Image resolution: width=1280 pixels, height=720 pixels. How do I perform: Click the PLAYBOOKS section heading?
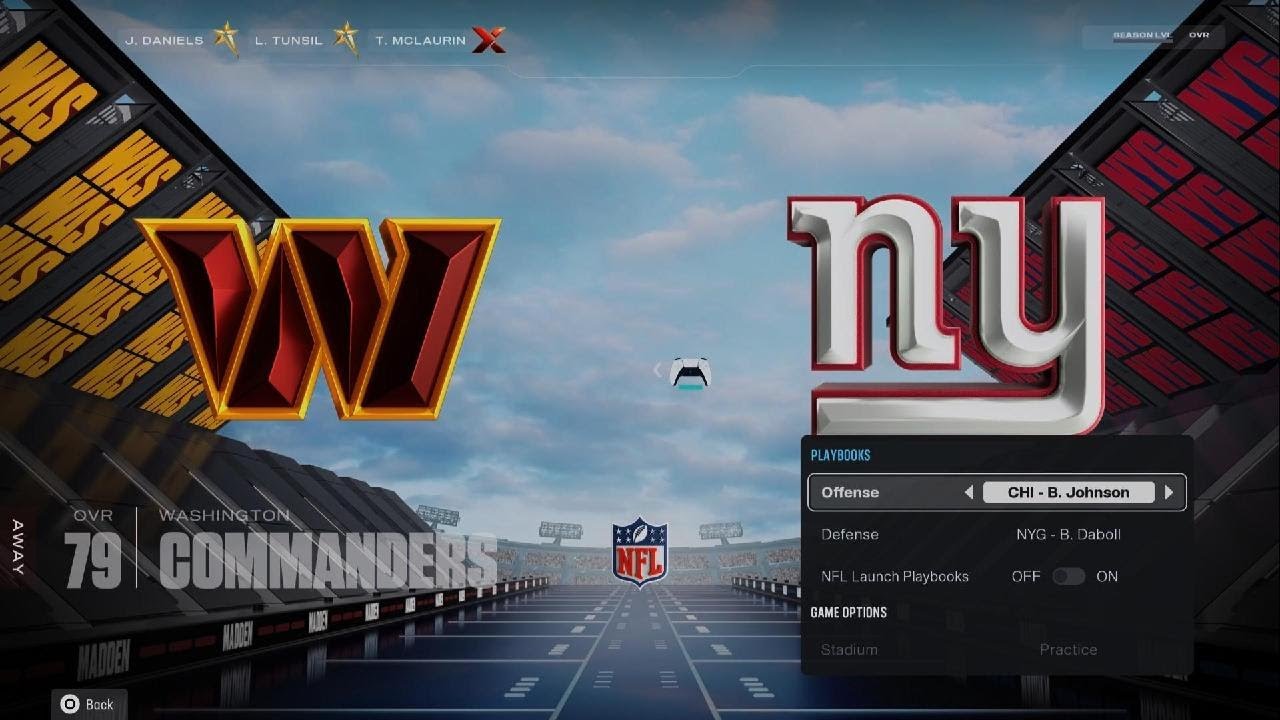(x=840, y=455)
